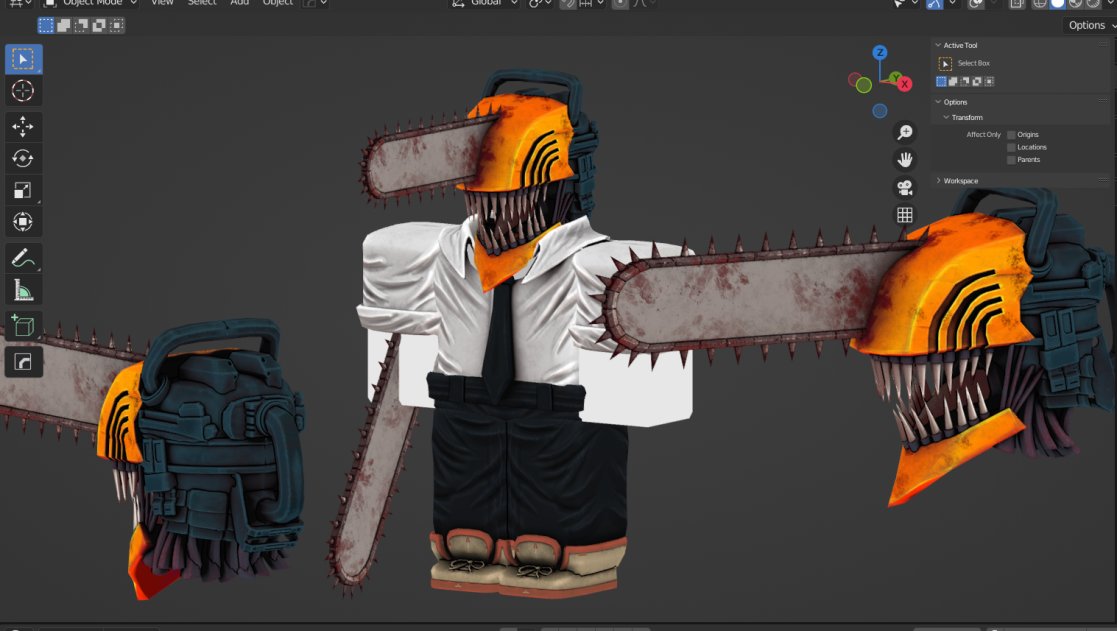Viewport: 1117px width, 631px height.
Task: Grab the Active Tool panel drag handle
Action: click(x=1103, y=43)
